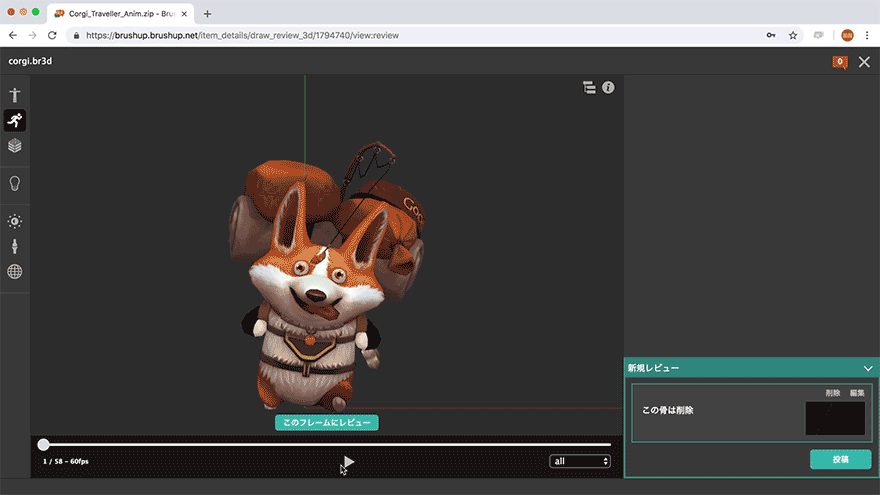
Task: Click the '1 / 58 – 60fps' frame counter
Action: (x=66, y=461)
